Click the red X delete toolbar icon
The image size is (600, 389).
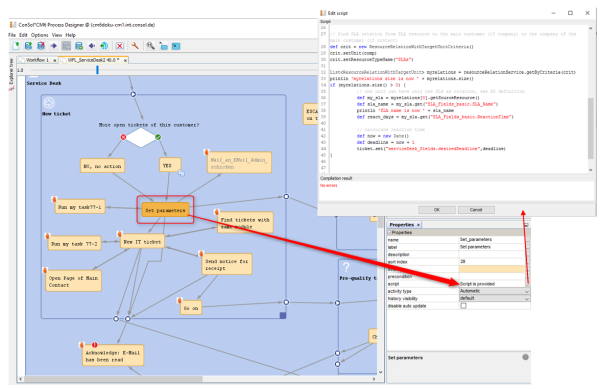click(x=120, y=46)
